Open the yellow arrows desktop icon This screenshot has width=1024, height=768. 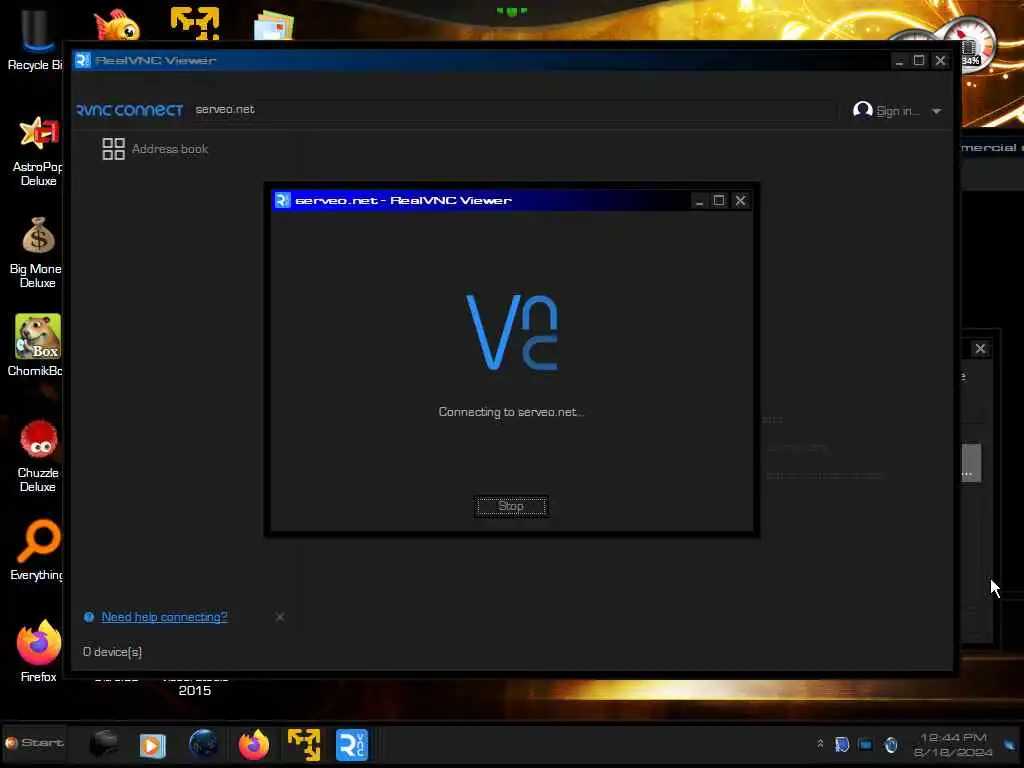[195, 23]
